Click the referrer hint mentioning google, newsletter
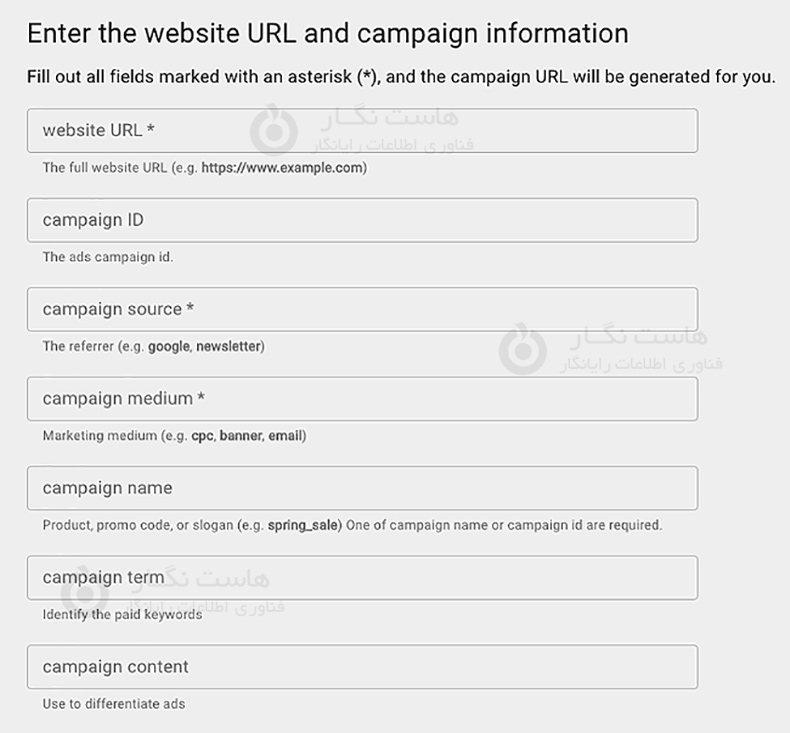Screen dimensions: 790x733 click(x=153, y=346)
